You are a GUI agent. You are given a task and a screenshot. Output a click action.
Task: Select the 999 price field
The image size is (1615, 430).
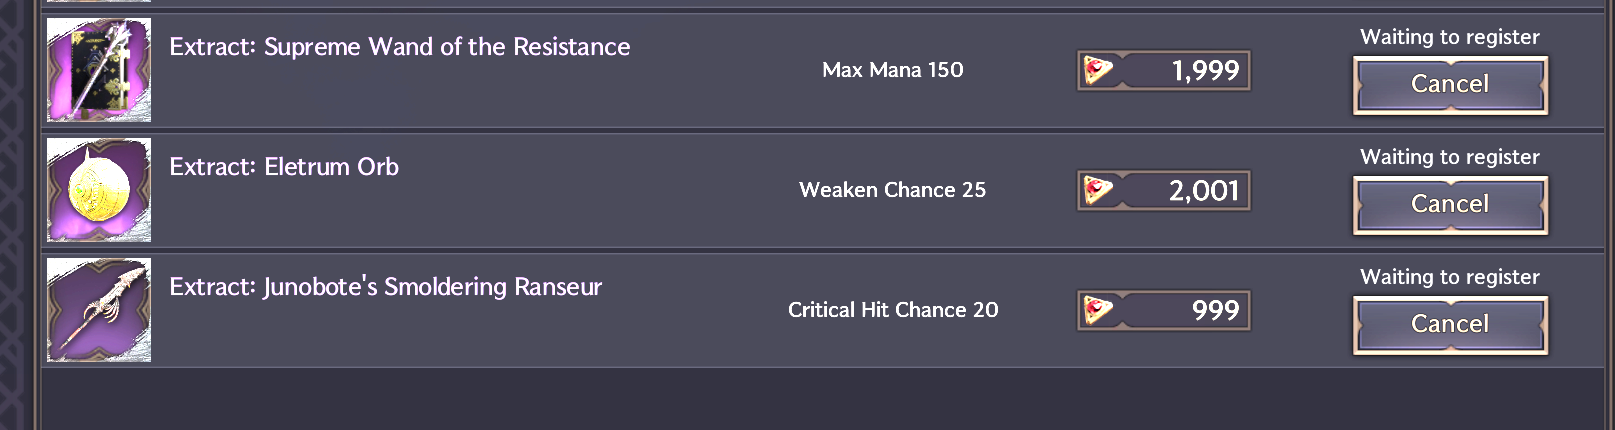(1164, 311)
